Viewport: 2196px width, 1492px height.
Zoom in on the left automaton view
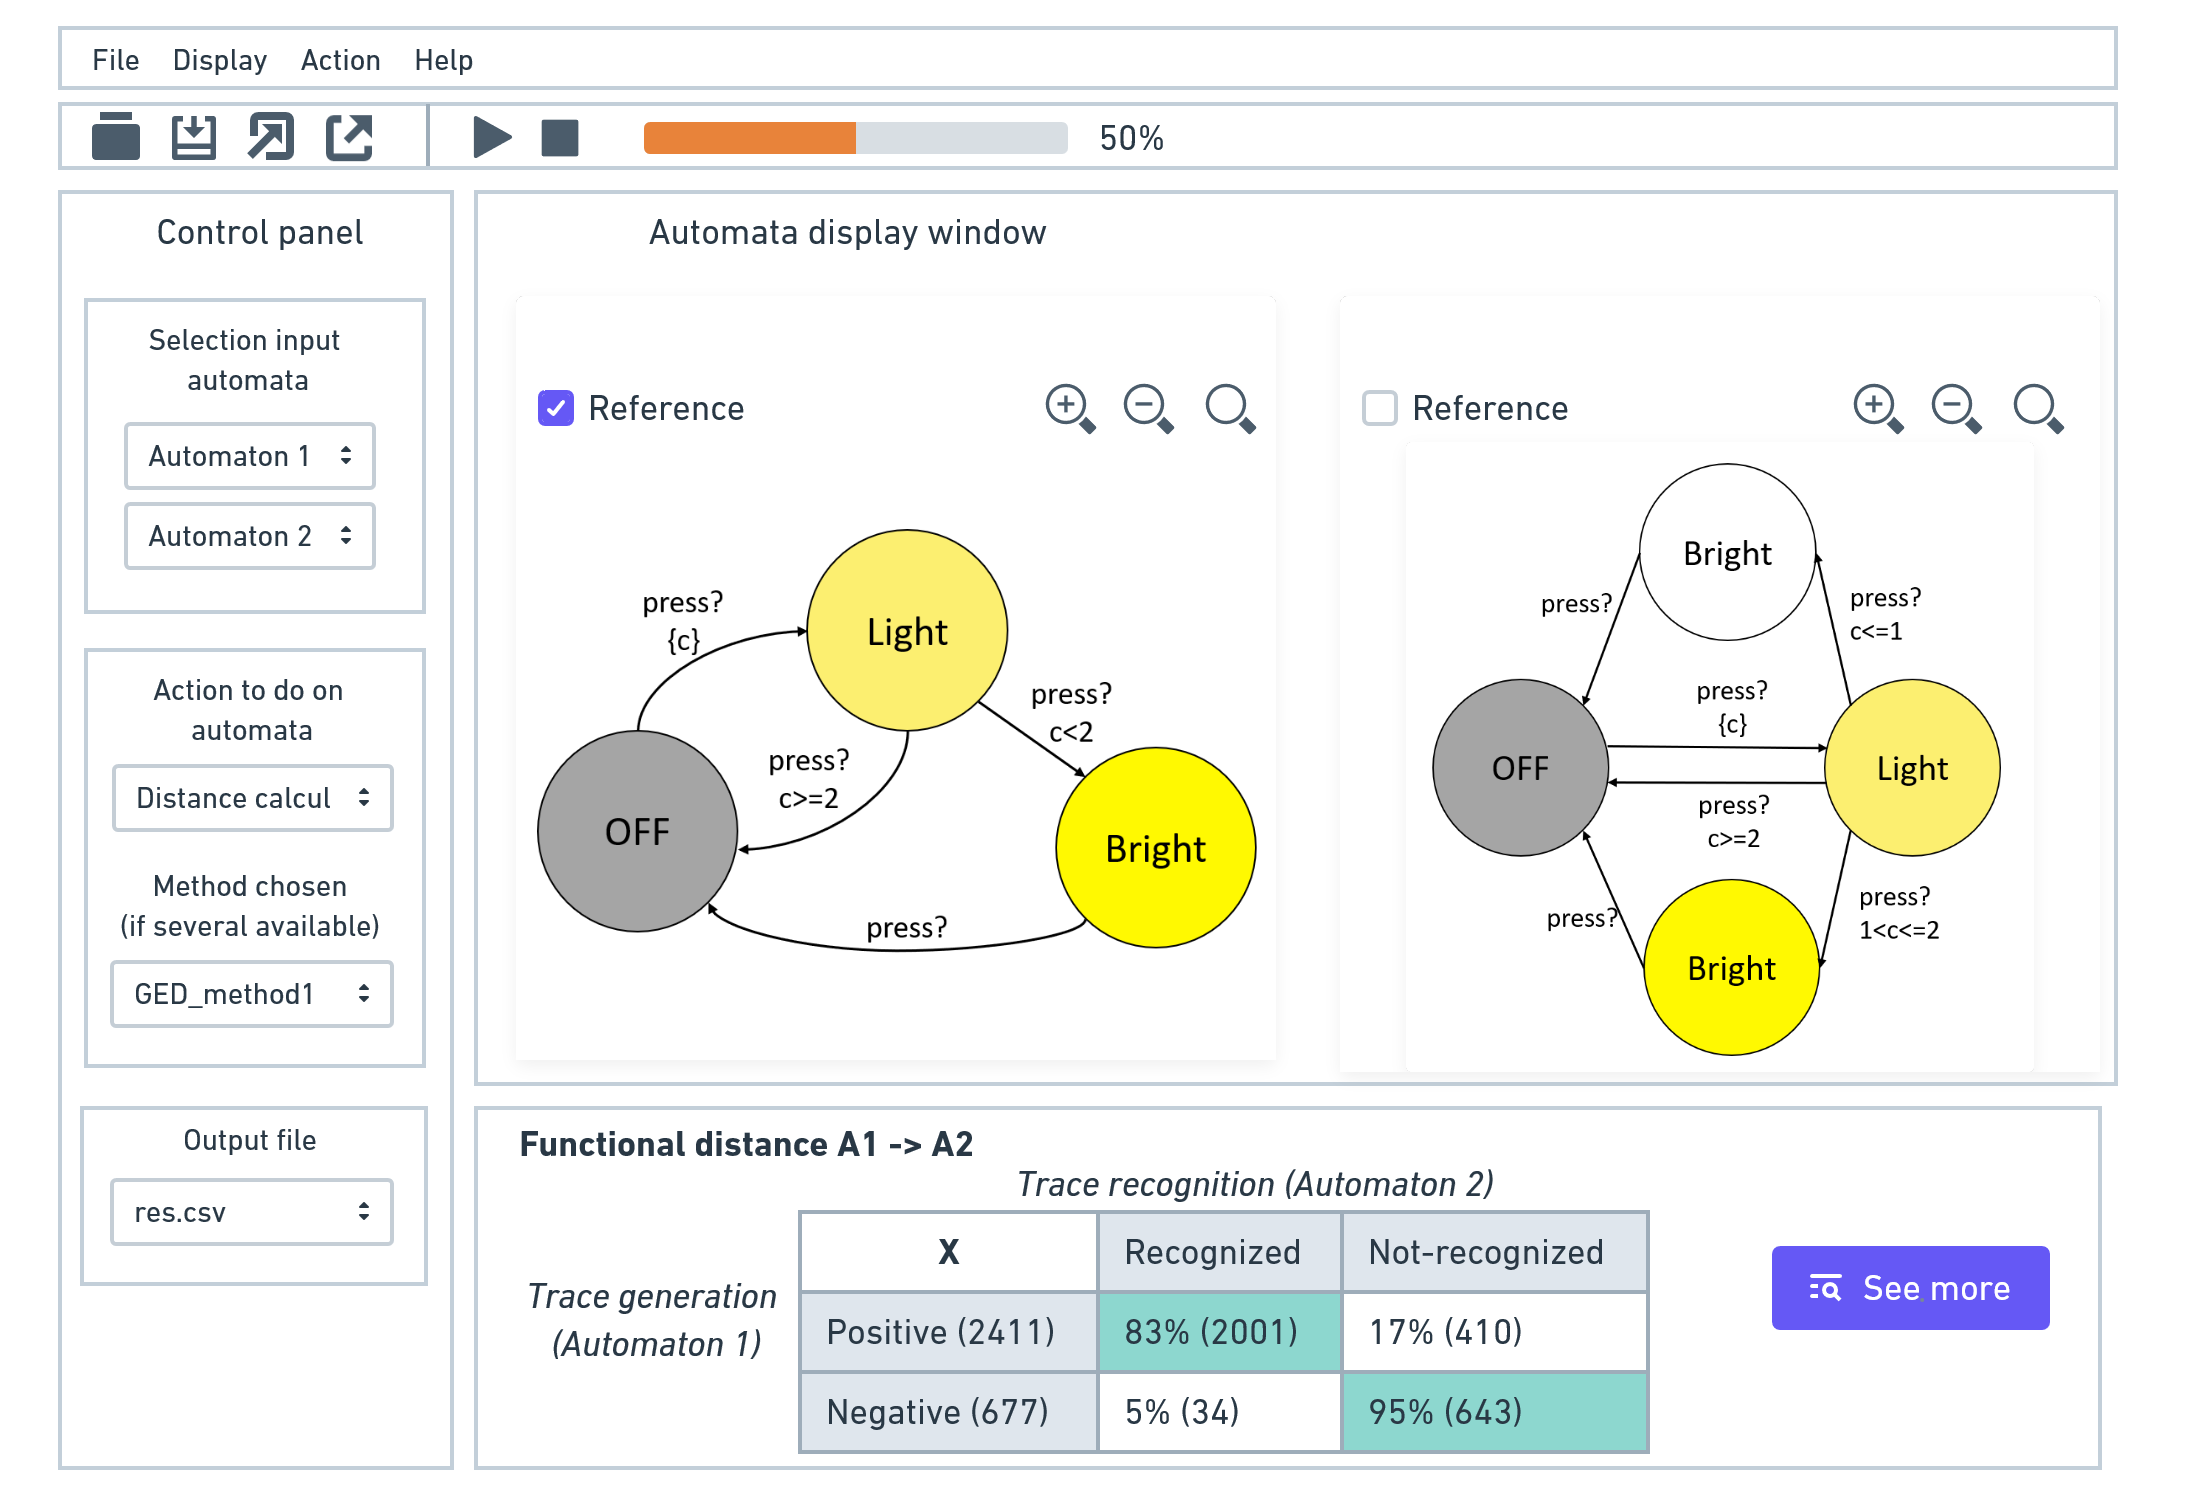coord(1070,408)
